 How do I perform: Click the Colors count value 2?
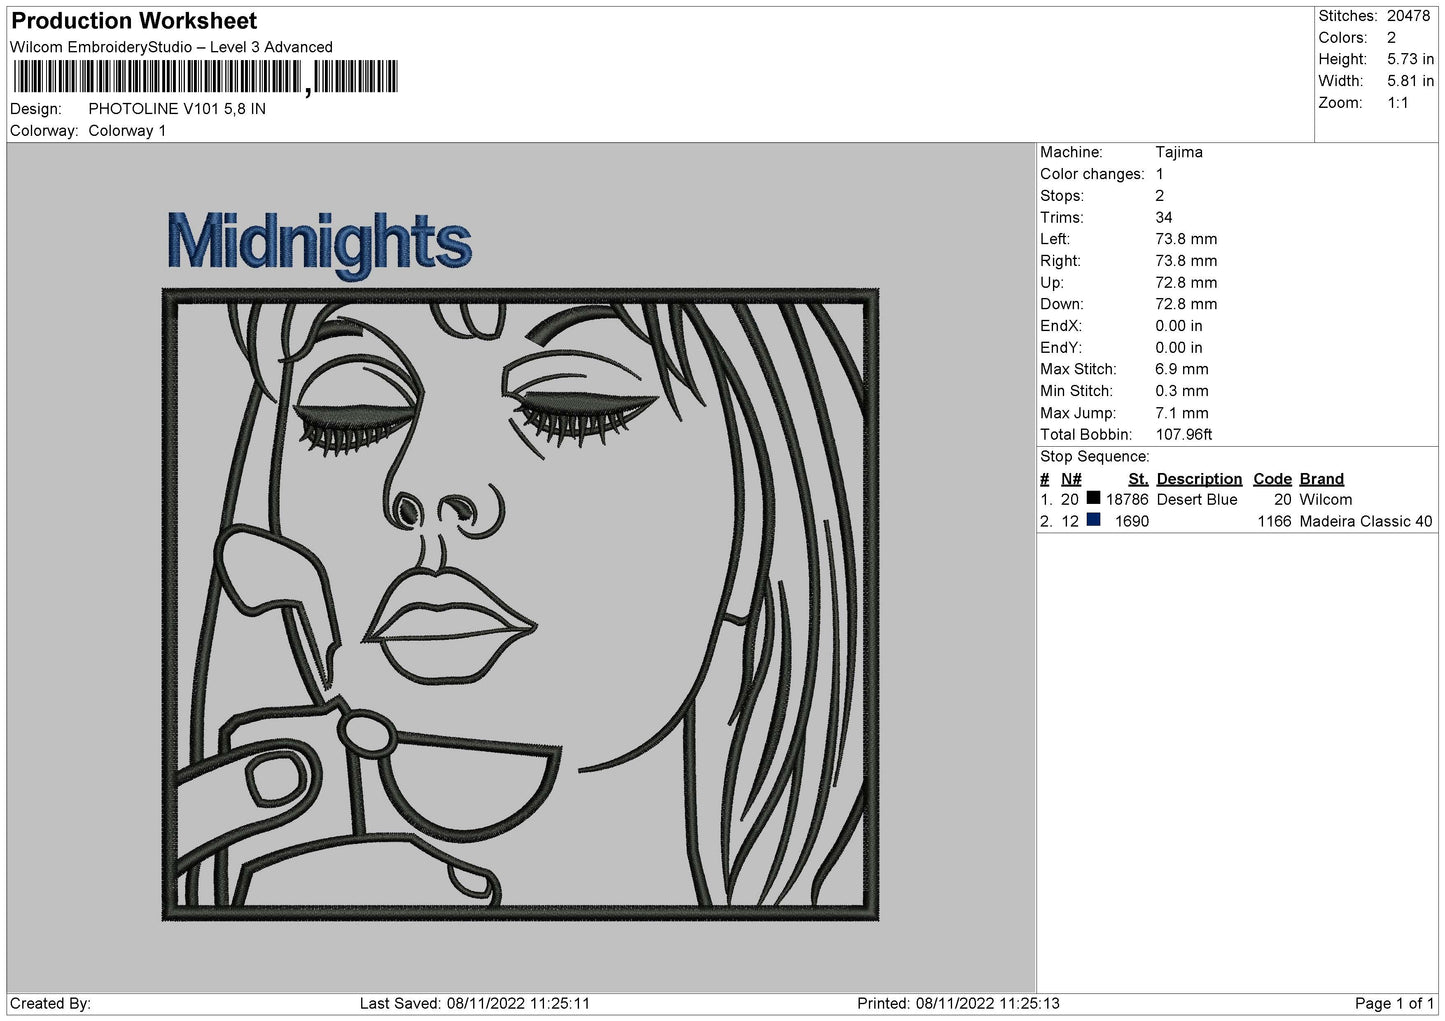[1391, 38]
